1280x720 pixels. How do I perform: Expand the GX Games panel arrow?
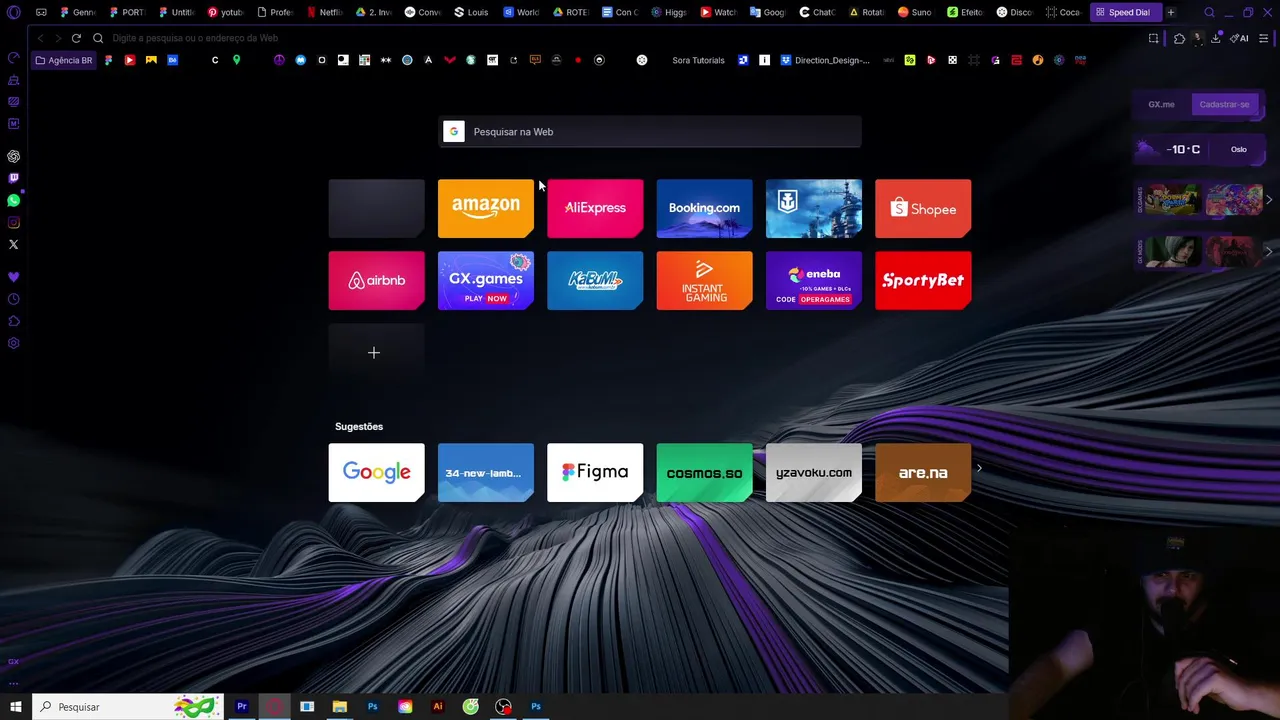[1269, 200]
